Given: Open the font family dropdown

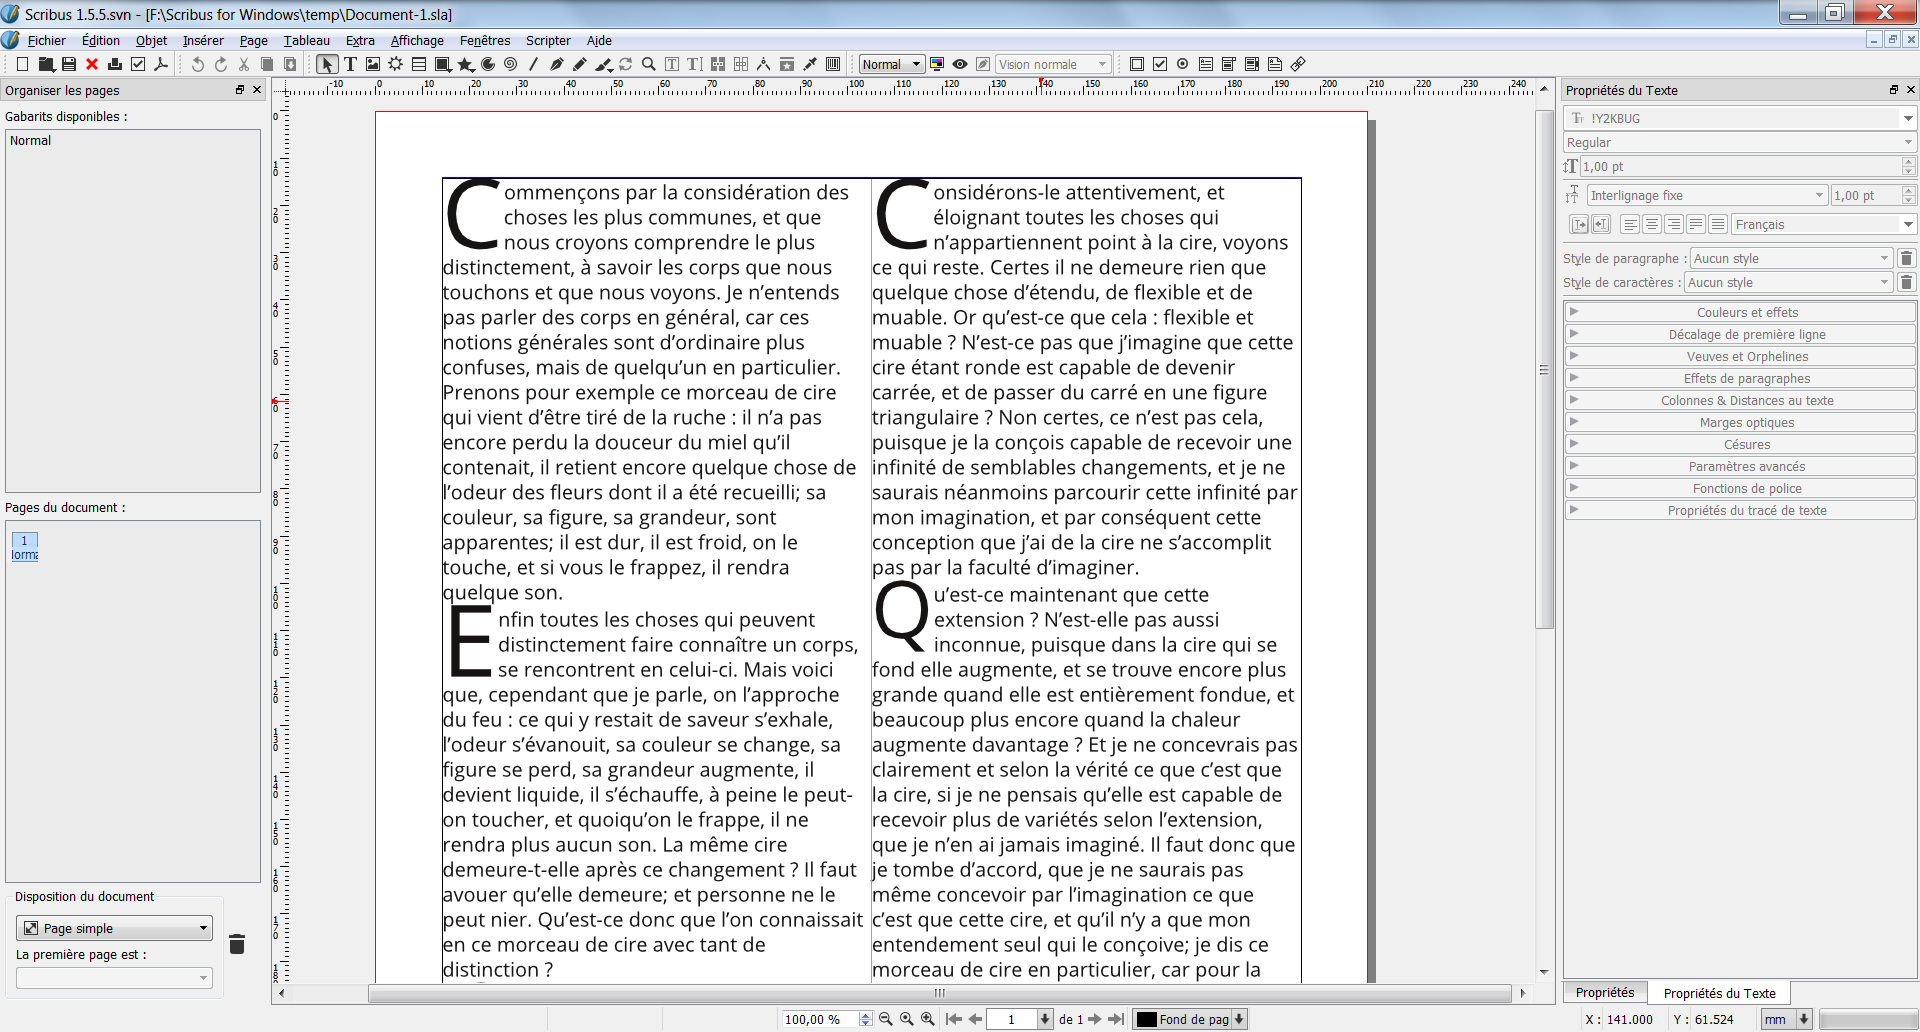Looking at the screenshot, I should tap(1739, 118).
